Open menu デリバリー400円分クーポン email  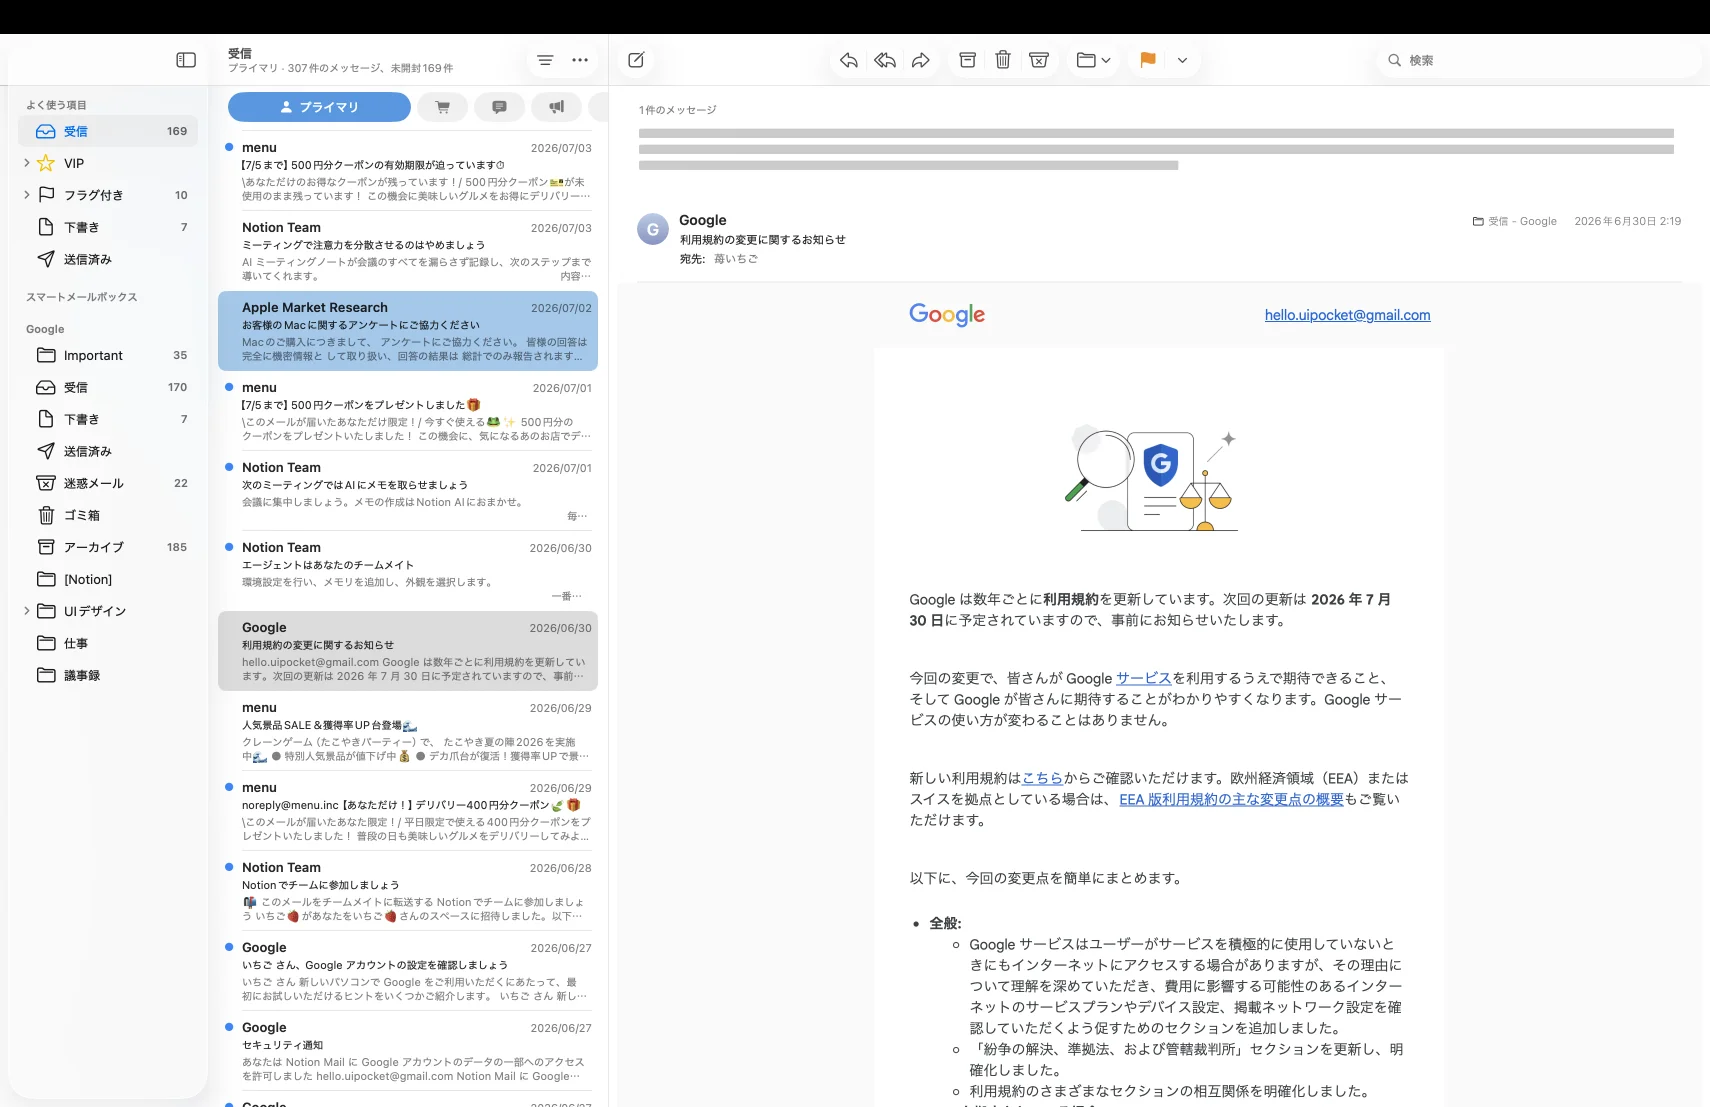pyautogui.click(x=408, y=810)
